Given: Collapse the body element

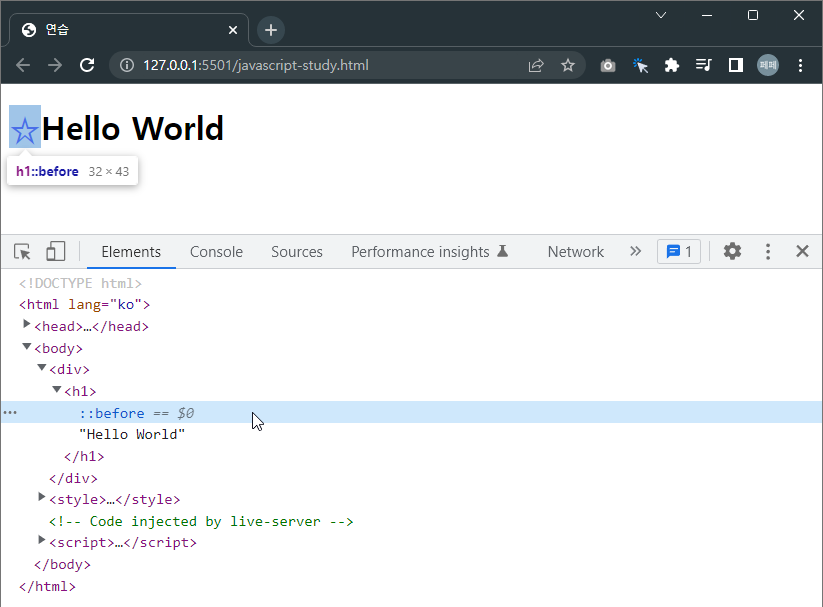Looking at the screenshot, I should point(26,347).
